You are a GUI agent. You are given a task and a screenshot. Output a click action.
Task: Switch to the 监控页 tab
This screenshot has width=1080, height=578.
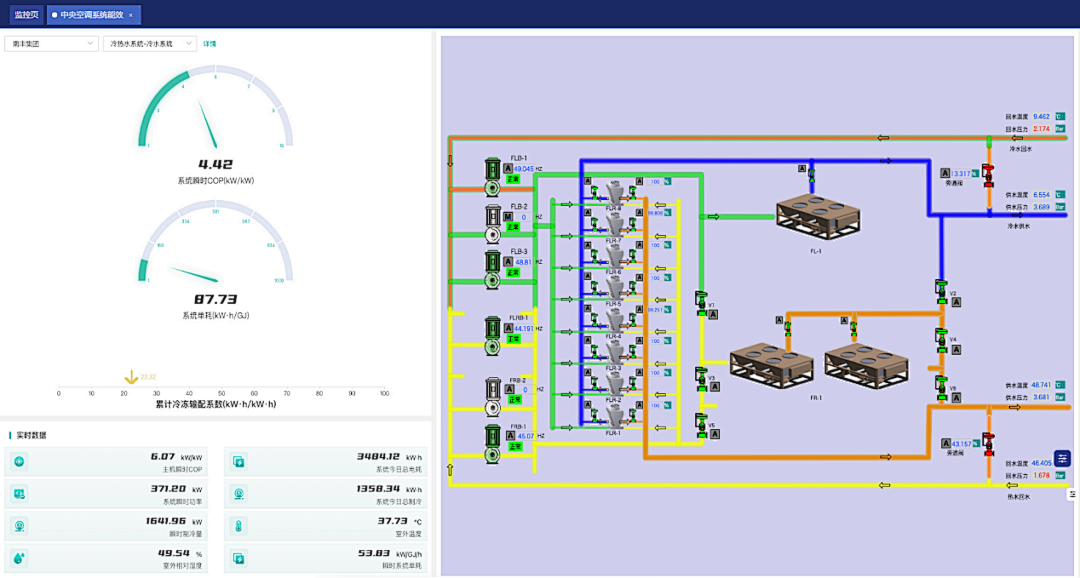(x=27, y=14)
